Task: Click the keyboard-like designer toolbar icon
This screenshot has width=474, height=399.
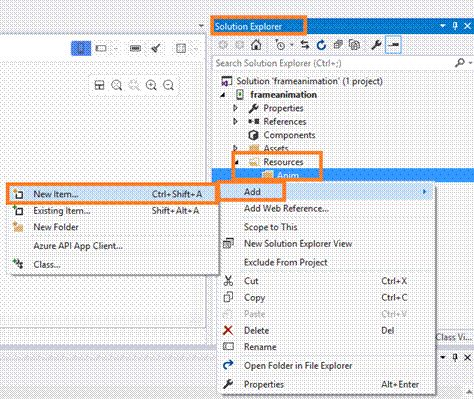Action: tap(135, 49)
